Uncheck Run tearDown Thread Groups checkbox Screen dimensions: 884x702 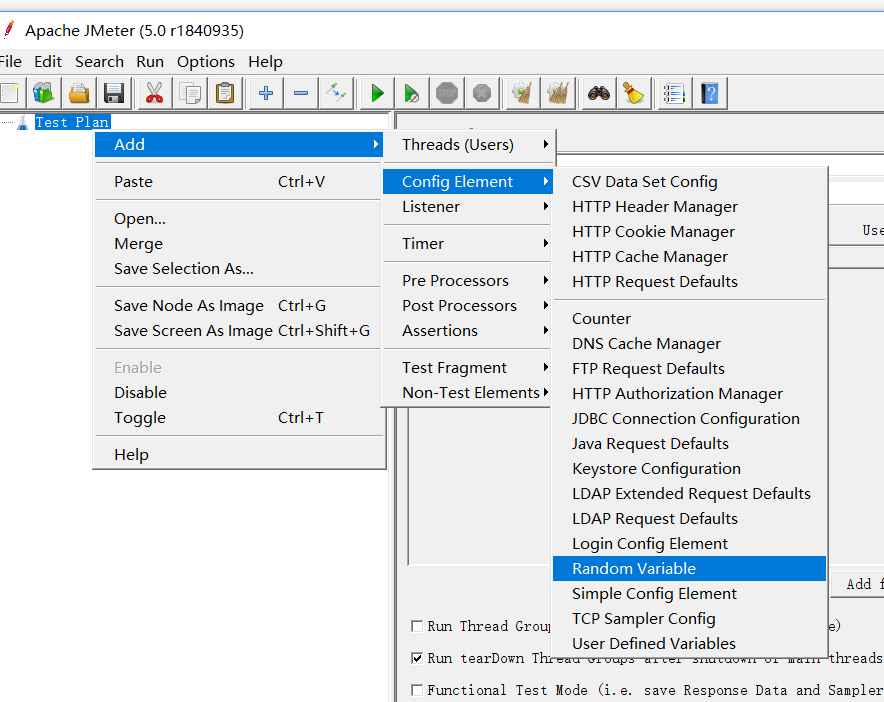click(417, 658)
